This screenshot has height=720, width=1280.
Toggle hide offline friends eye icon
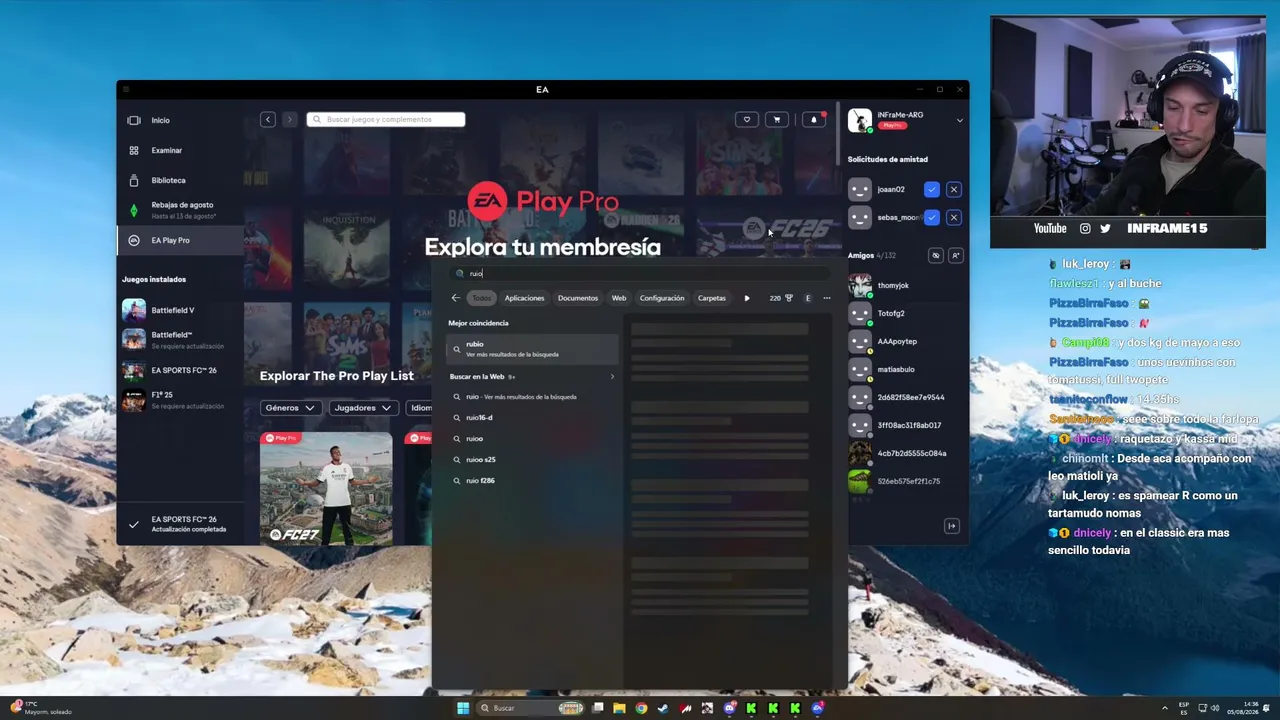point(936,256)
